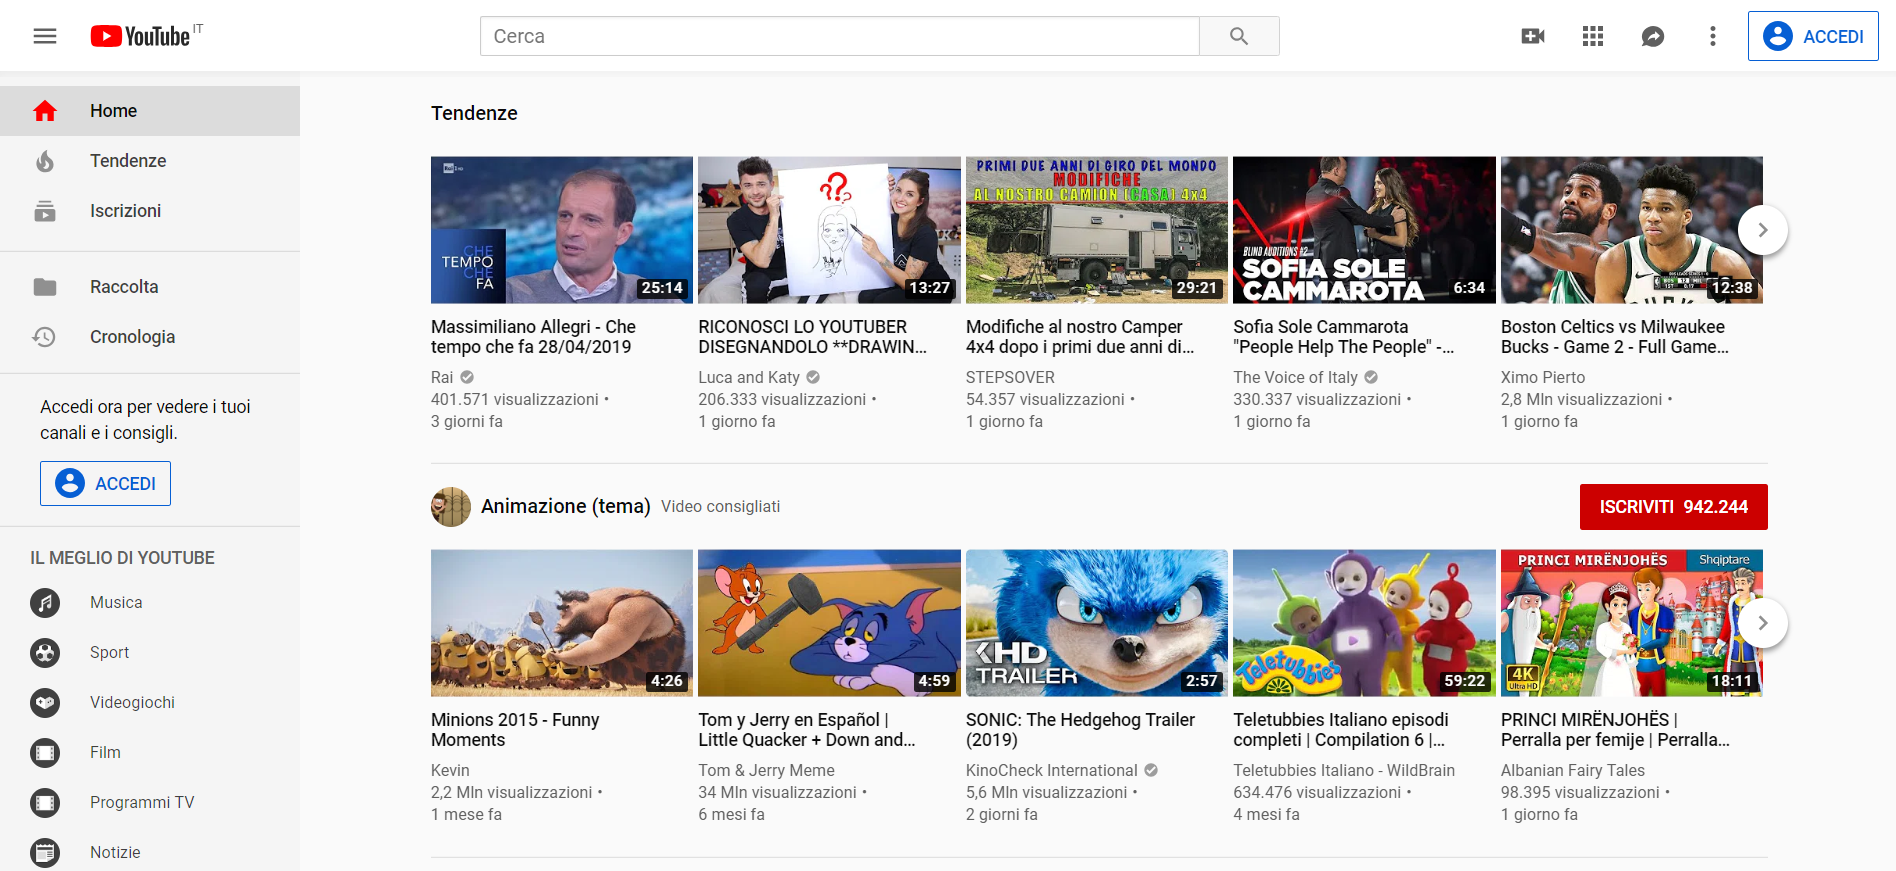
Task: Open Minions 2015 video thumbnail
Action: coord(562,623)
